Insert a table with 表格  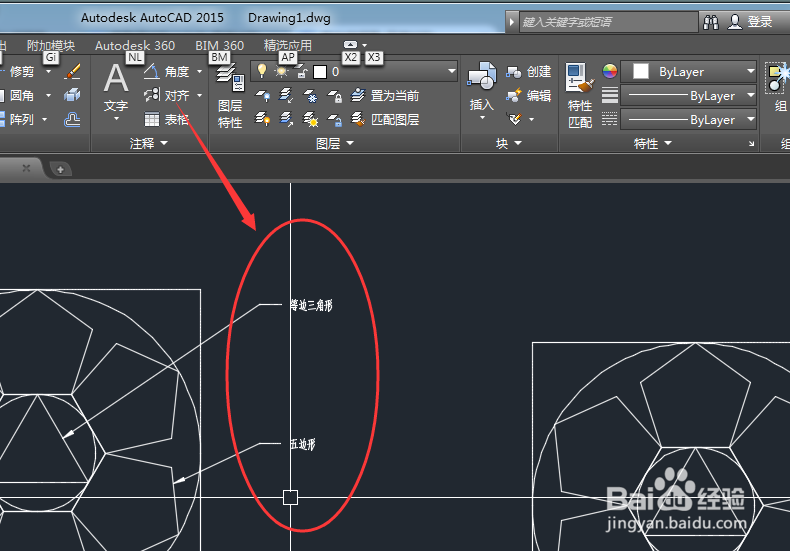pyautogui.click(x=152, y=119)
